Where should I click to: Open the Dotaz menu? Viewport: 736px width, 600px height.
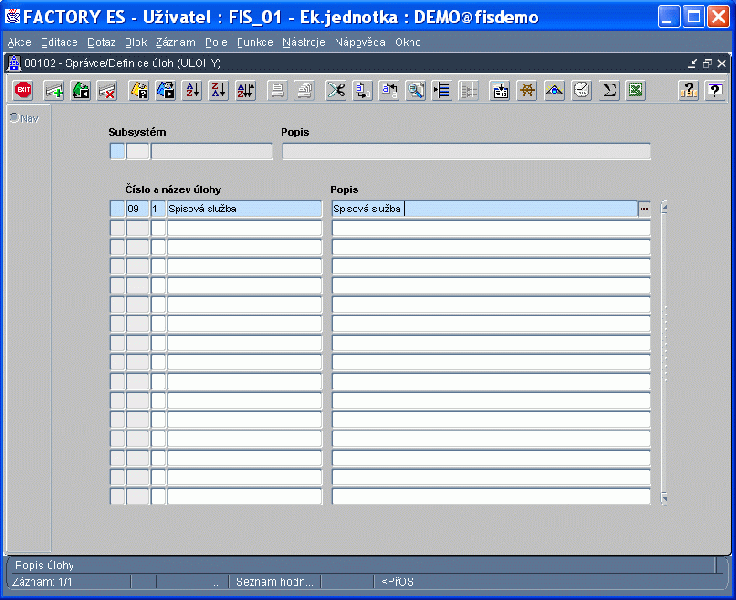pos(101,42)
